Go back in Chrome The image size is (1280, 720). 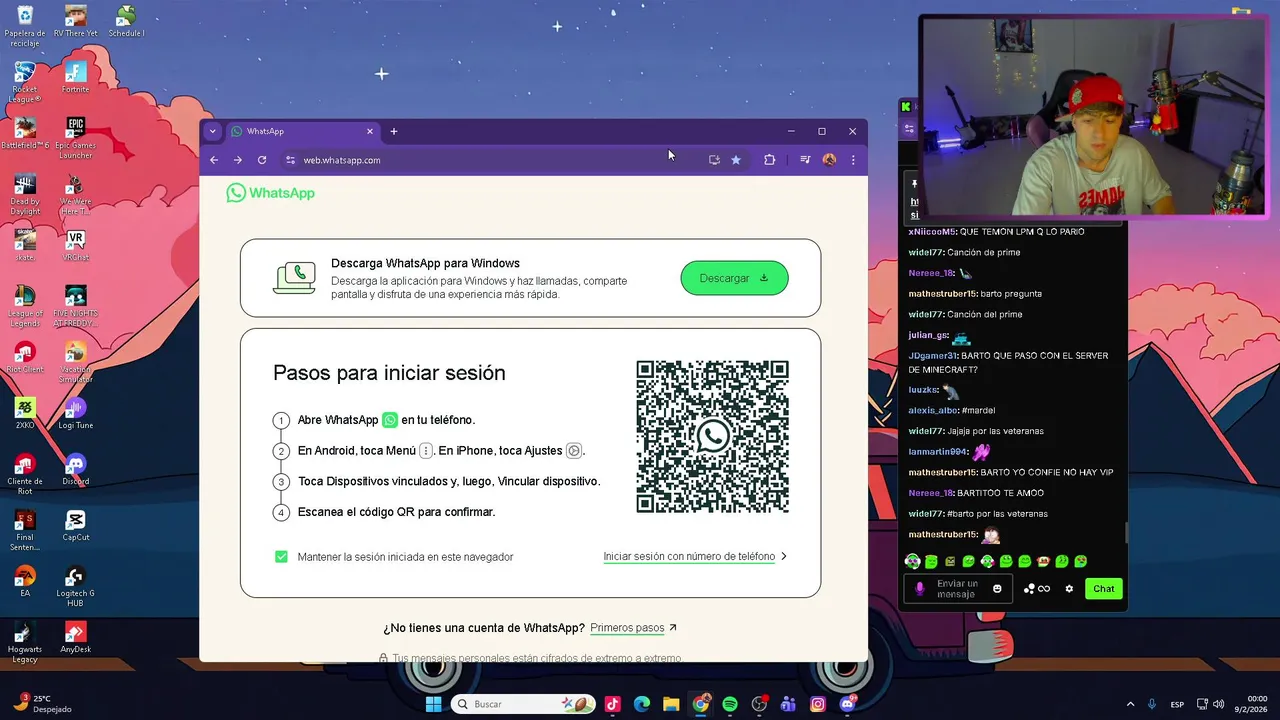tap(214, 160)
